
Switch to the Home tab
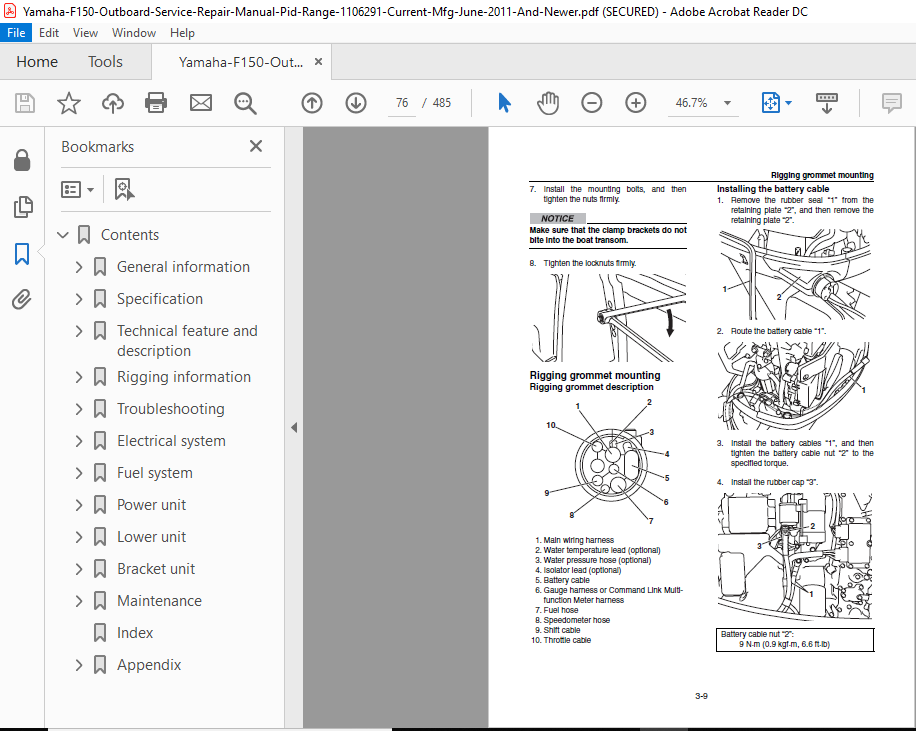37,61
